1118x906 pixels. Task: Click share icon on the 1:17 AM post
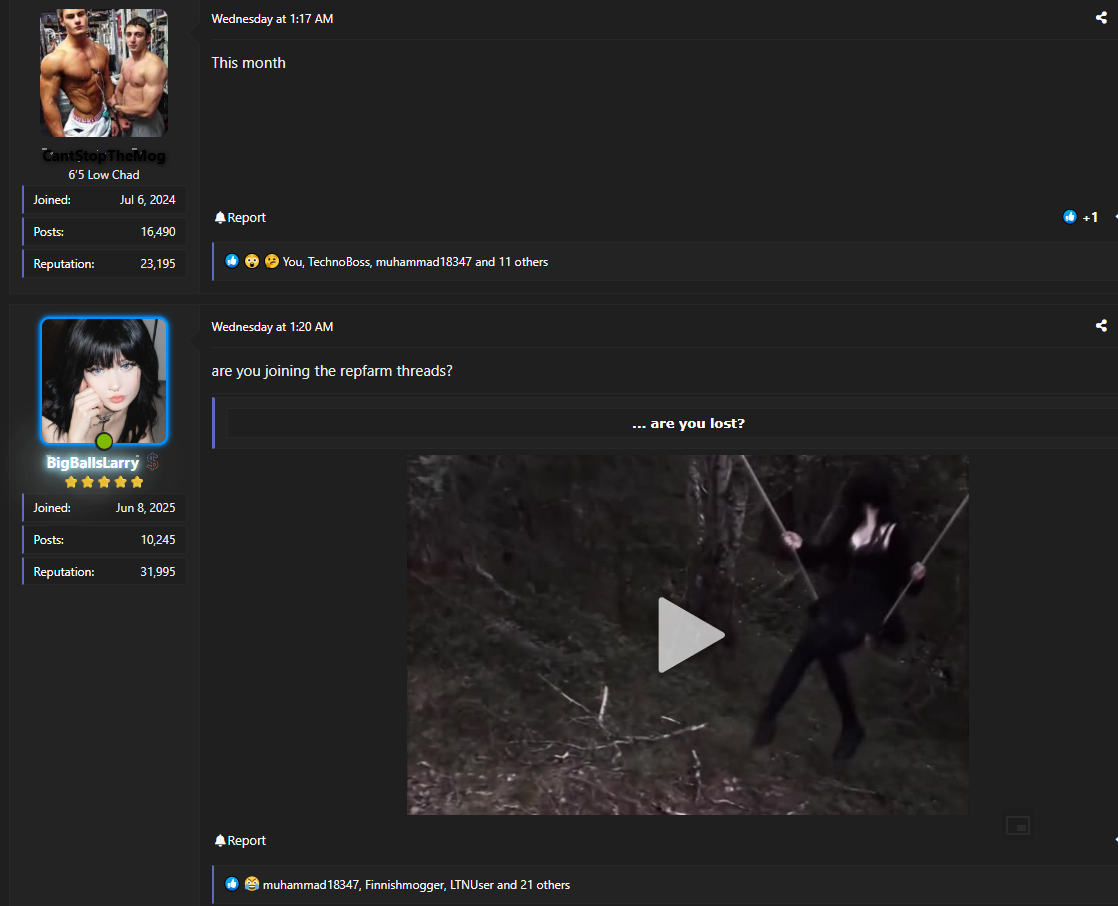click(x=1101, y=18)
